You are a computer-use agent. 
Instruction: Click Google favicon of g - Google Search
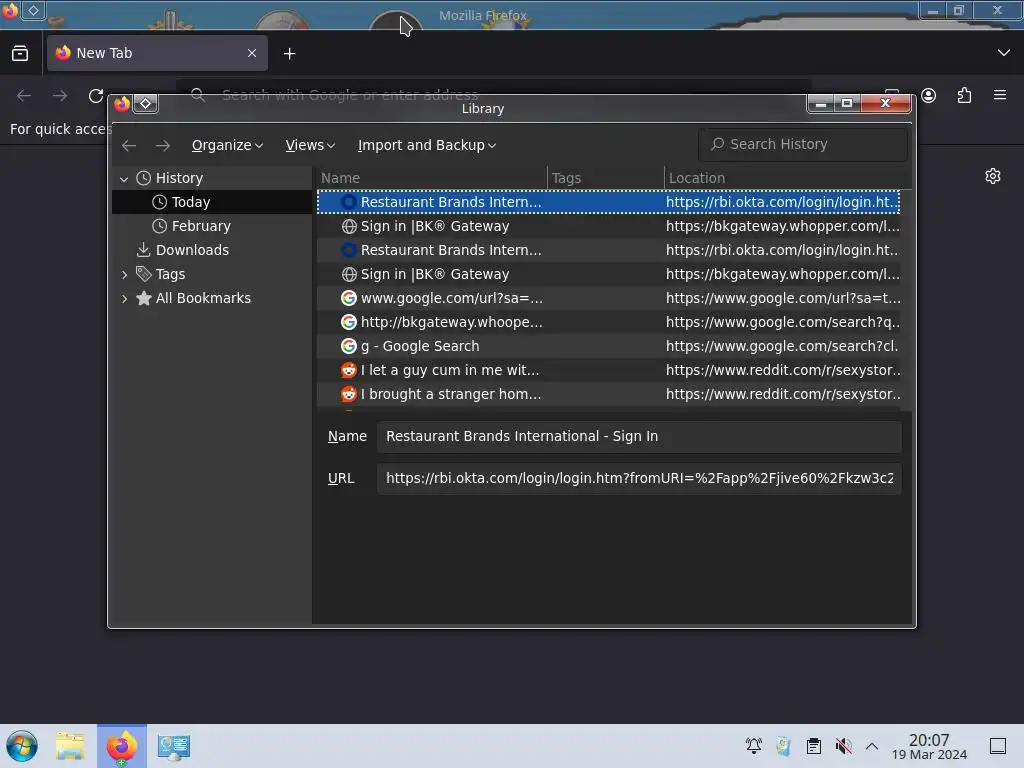pyautogui.click(x=349, y=346)
